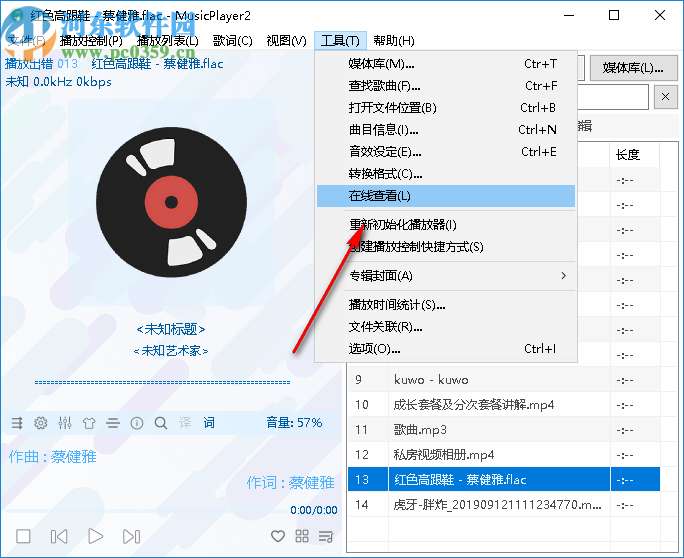
Task: Expand the 专辑封面(A) submenu
Action: click(446, 276)
